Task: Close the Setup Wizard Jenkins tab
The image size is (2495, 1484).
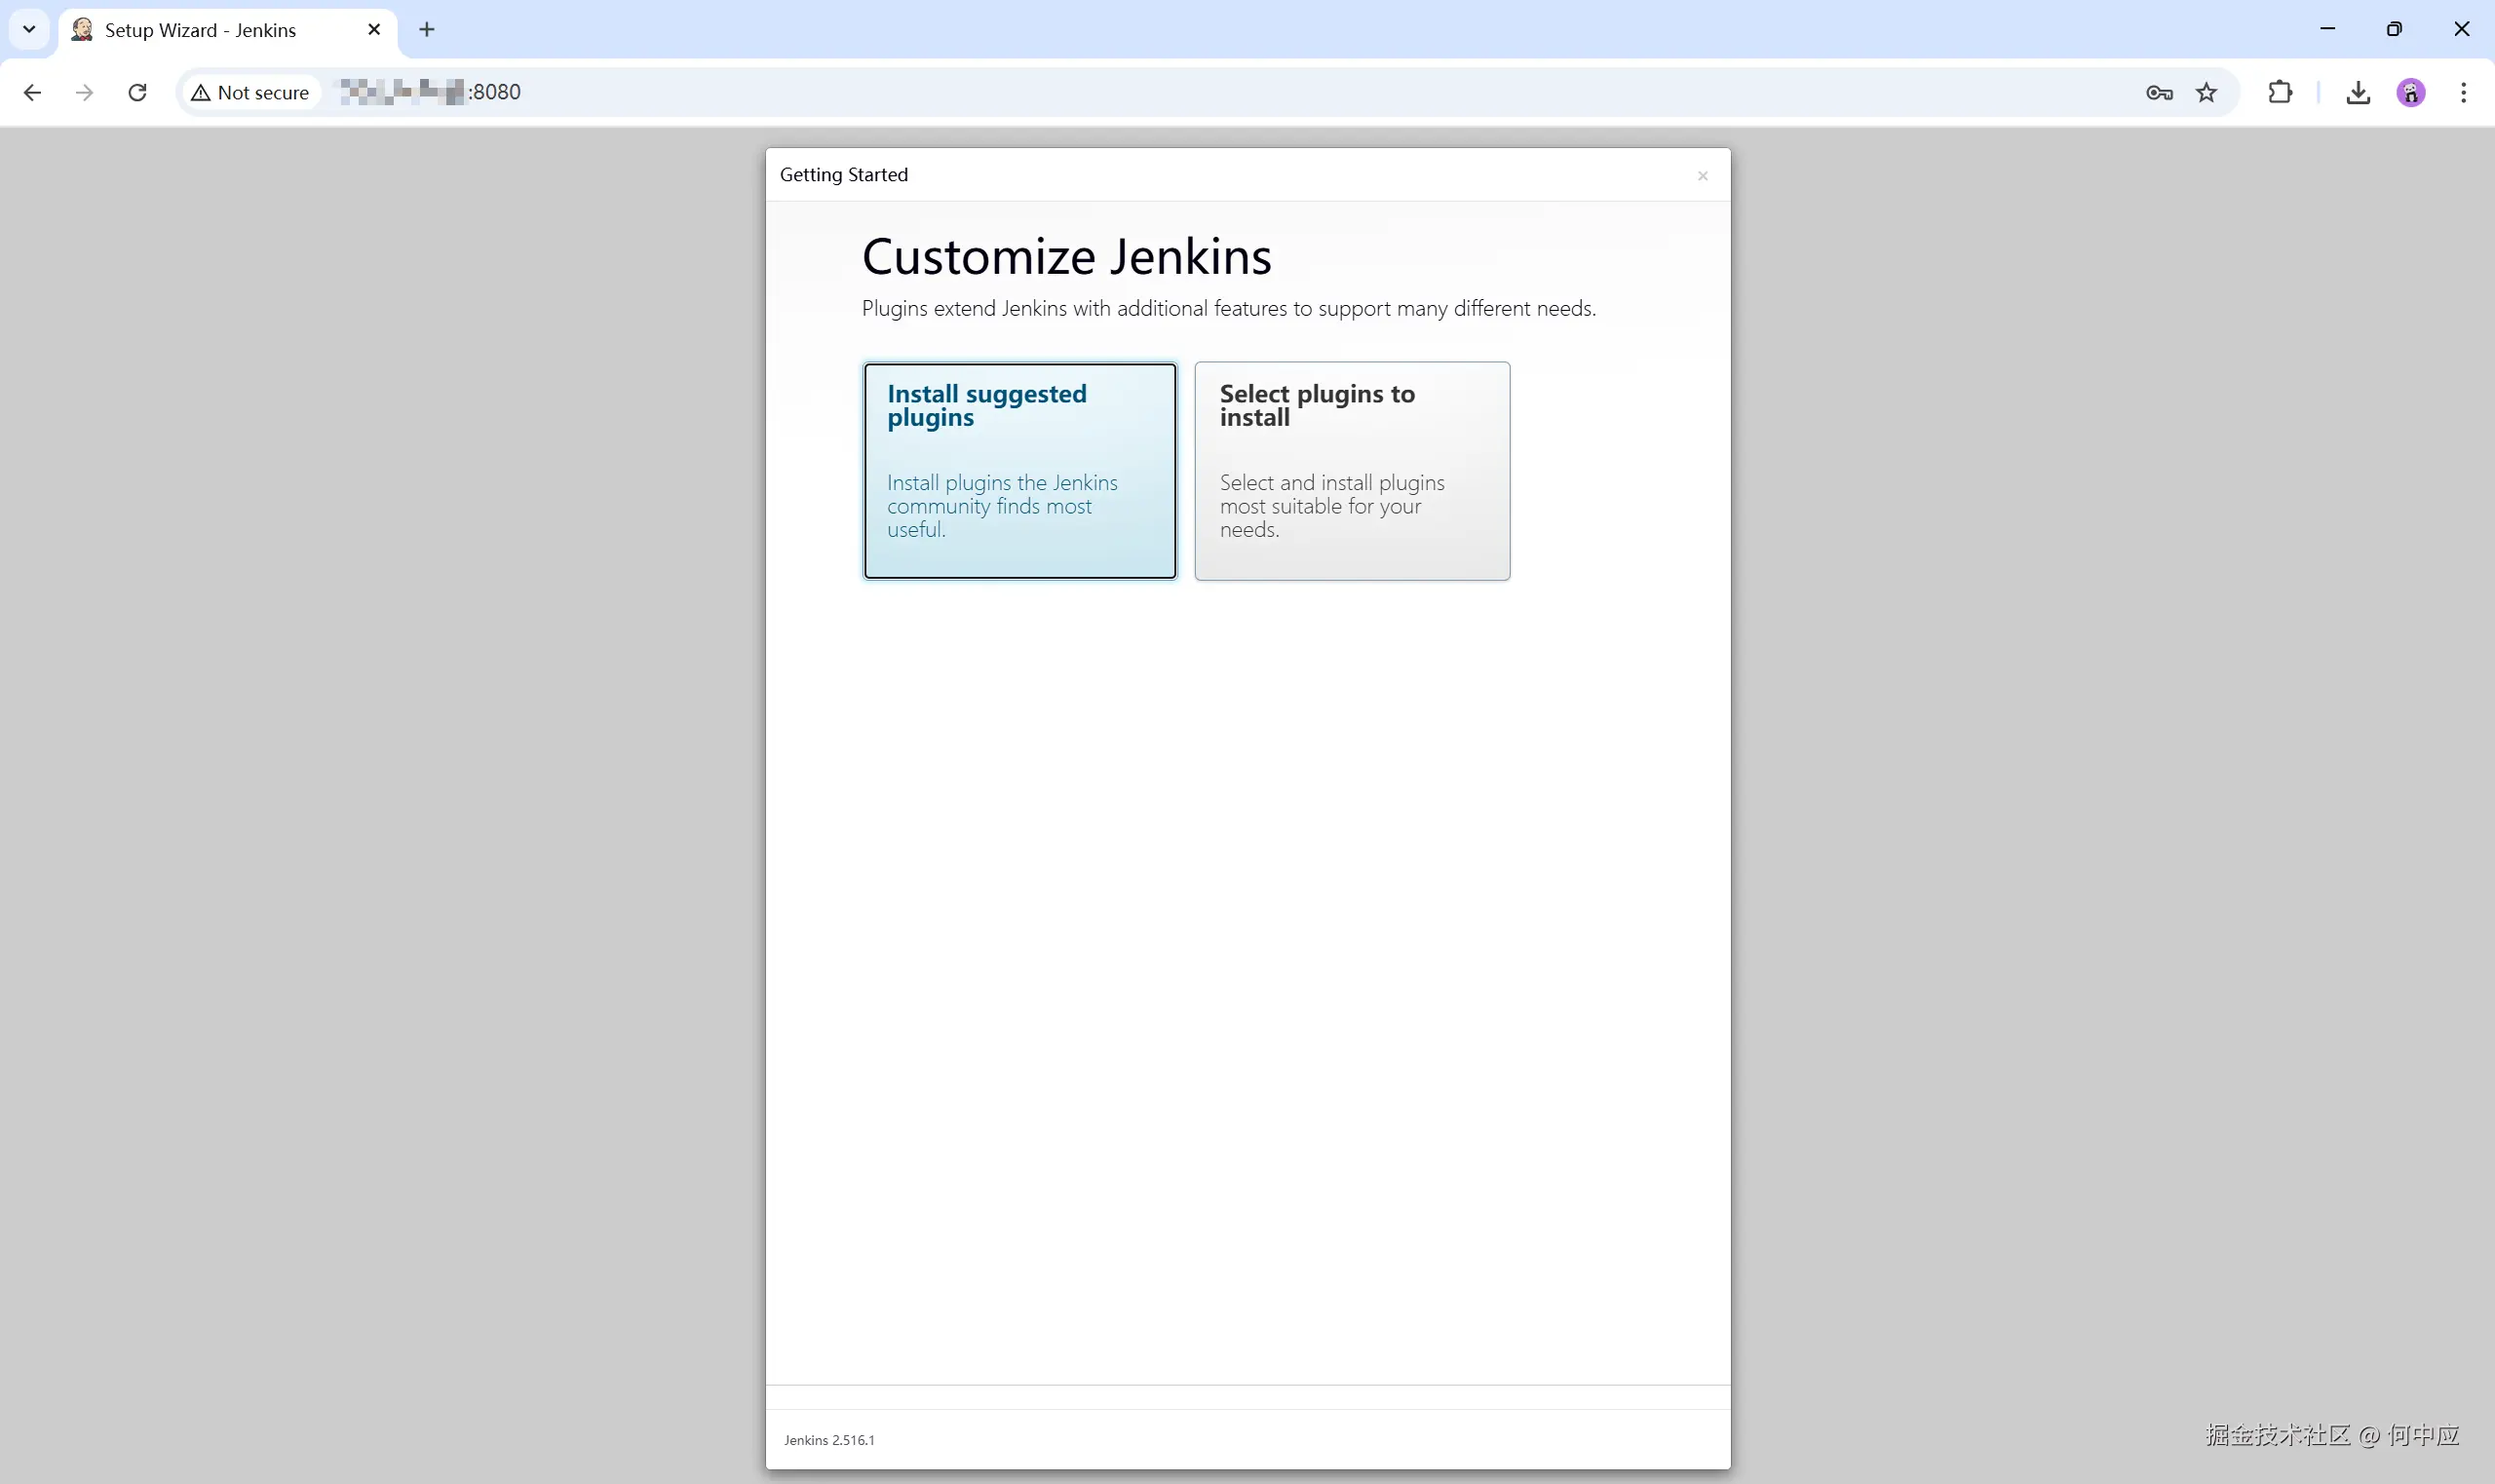Action: coord(374,30)
